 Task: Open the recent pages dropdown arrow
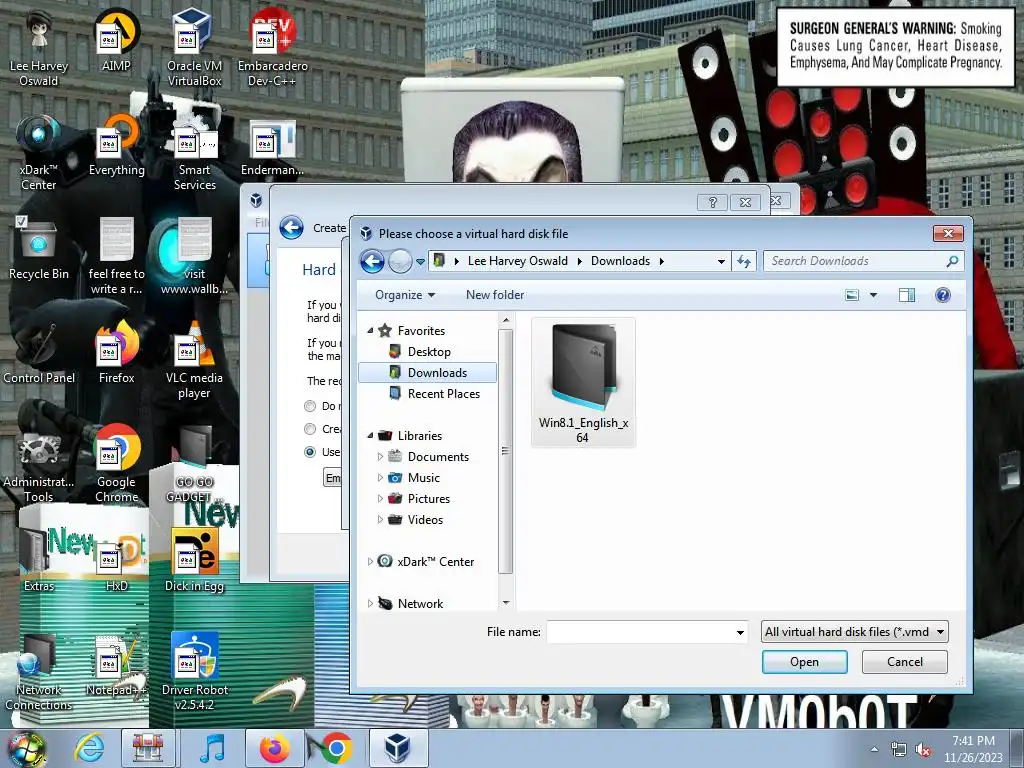pos(420,261)
